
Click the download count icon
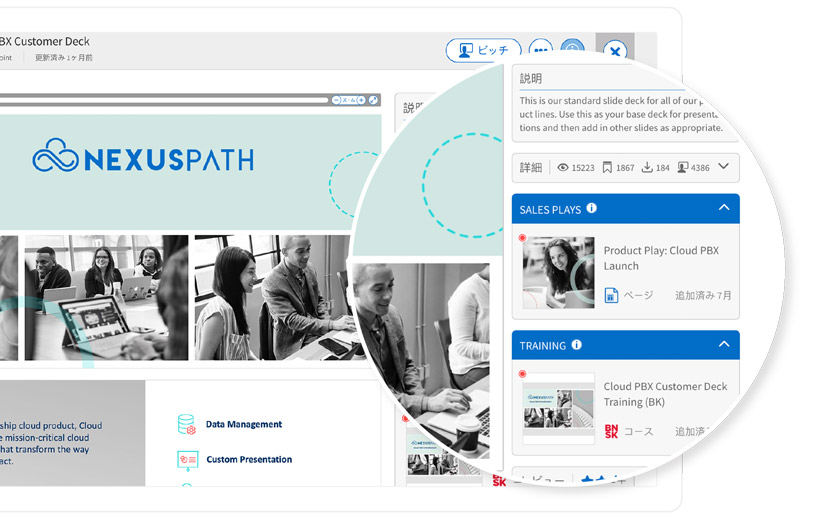point(647,167)
